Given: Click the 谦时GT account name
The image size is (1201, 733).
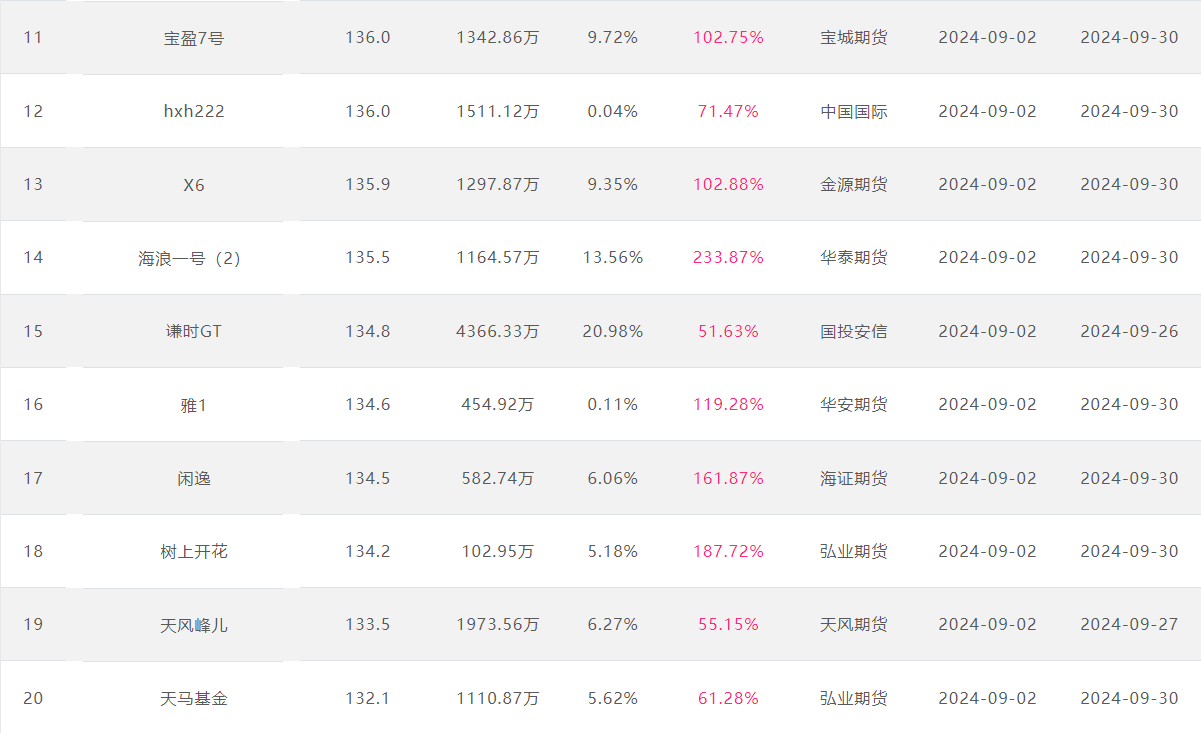Looking at the screenshot, I should [194, 331].
